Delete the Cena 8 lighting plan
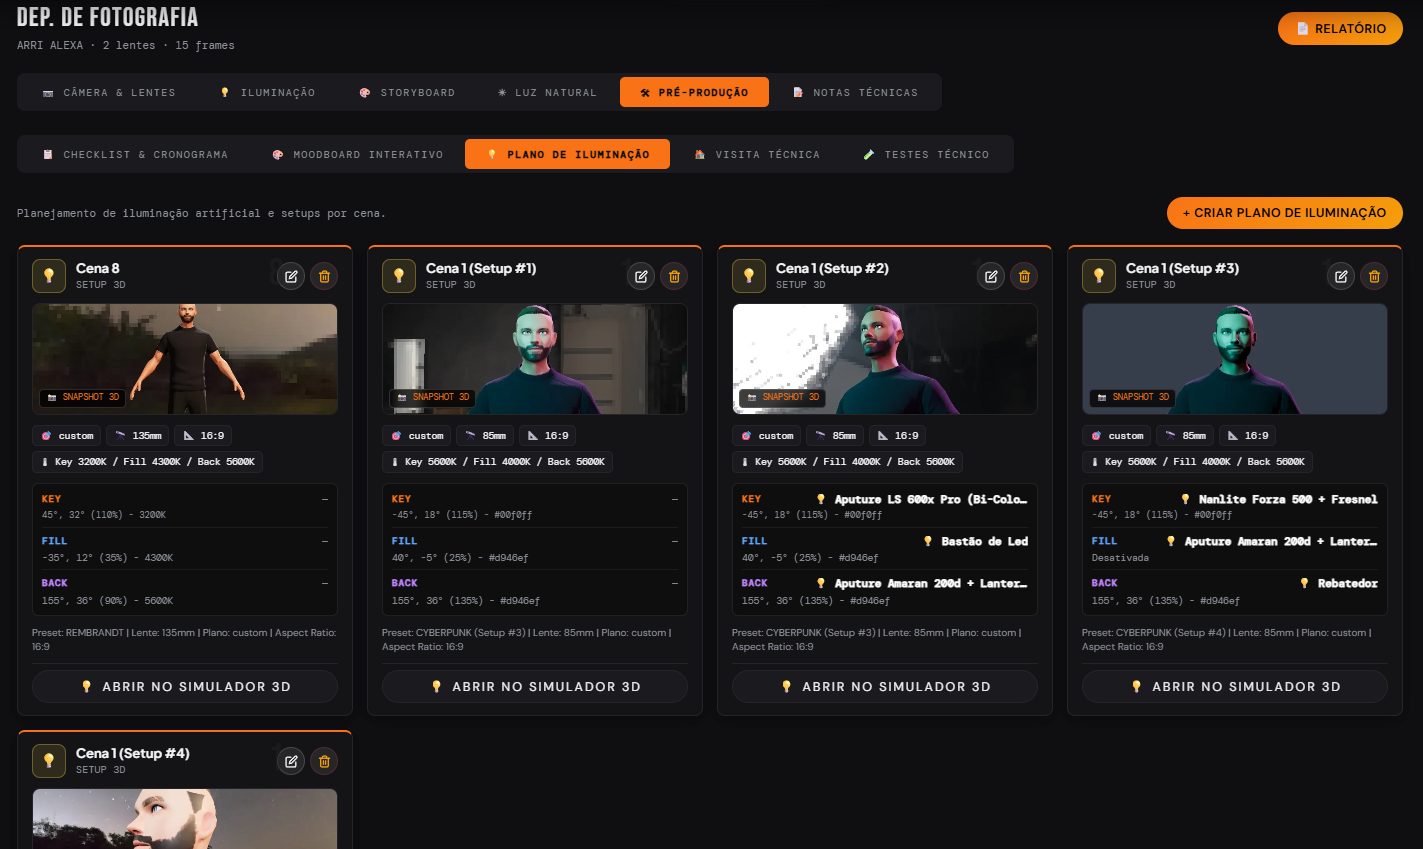1423x849 pixels. [x=324, y=276]
